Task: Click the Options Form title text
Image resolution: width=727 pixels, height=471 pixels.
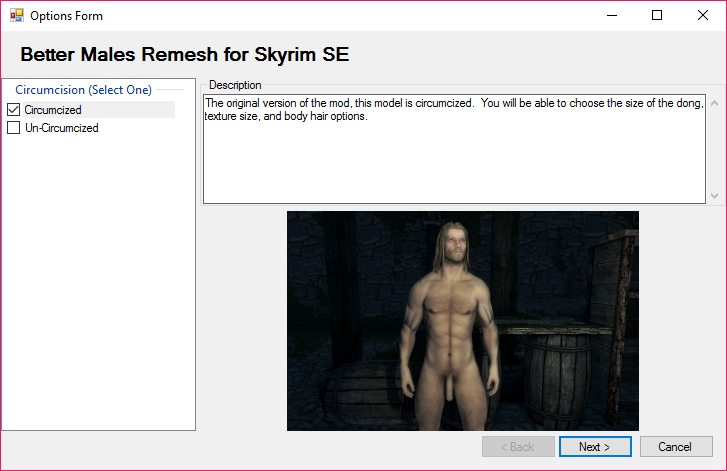Action: point(66,16)
